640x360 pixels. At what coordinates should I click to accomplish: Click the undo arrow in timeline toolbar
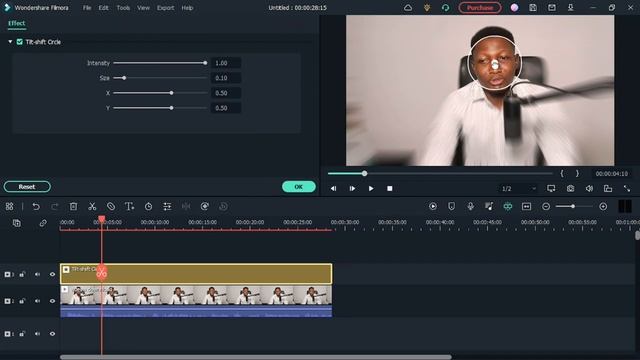pyautogui.click(x=36, y=207)
